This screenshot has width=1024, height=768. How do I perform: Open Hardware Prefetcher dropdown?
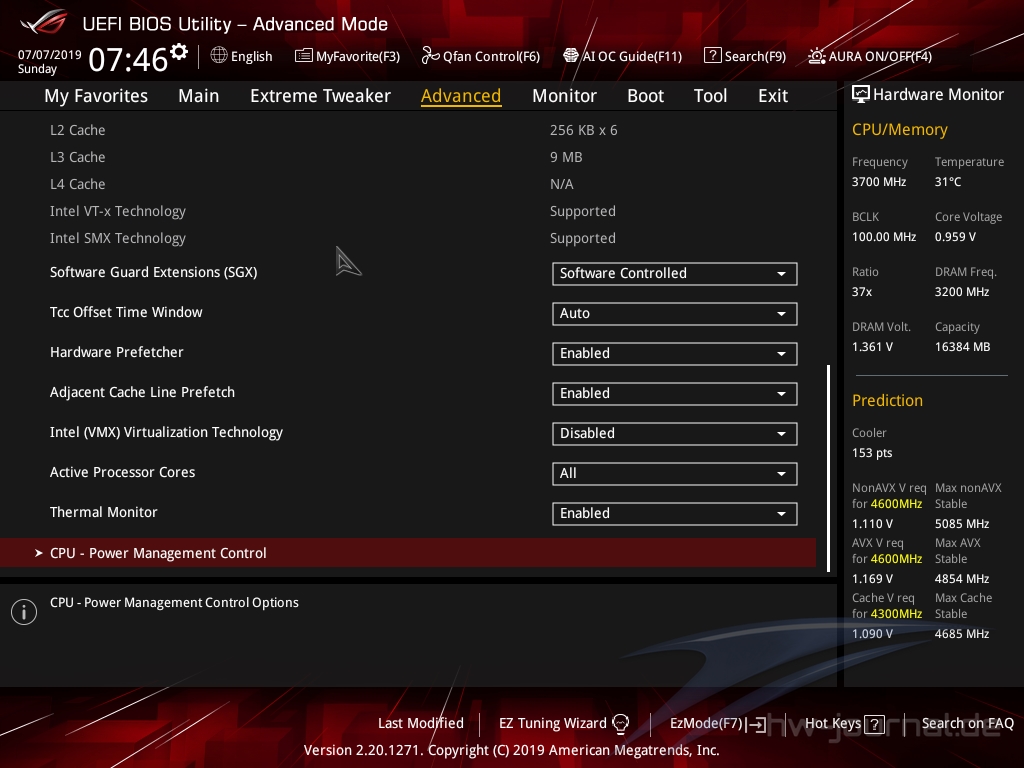pos(675,353)
